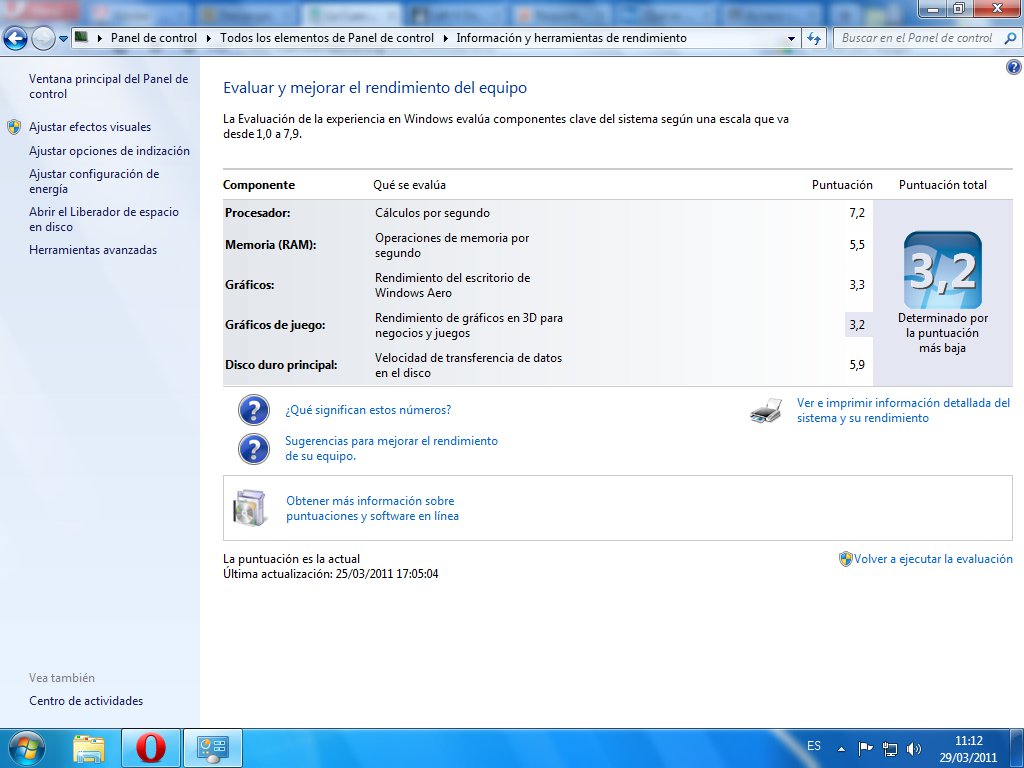Focus the Buscar en el Panel de control field
Screen dimensions: 1024x768
click(x=917, y=39)
